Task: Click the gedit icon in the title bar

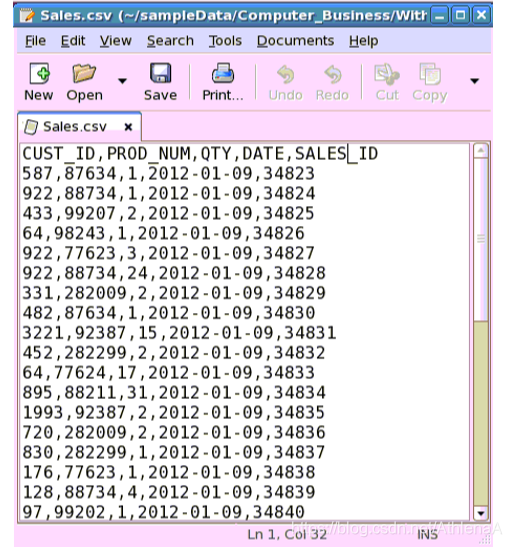Action: point(27,15)
